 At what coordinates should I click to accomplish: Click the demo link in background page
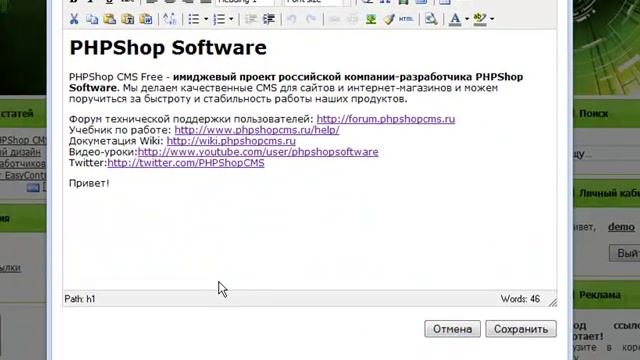click(x=621, y=227)
